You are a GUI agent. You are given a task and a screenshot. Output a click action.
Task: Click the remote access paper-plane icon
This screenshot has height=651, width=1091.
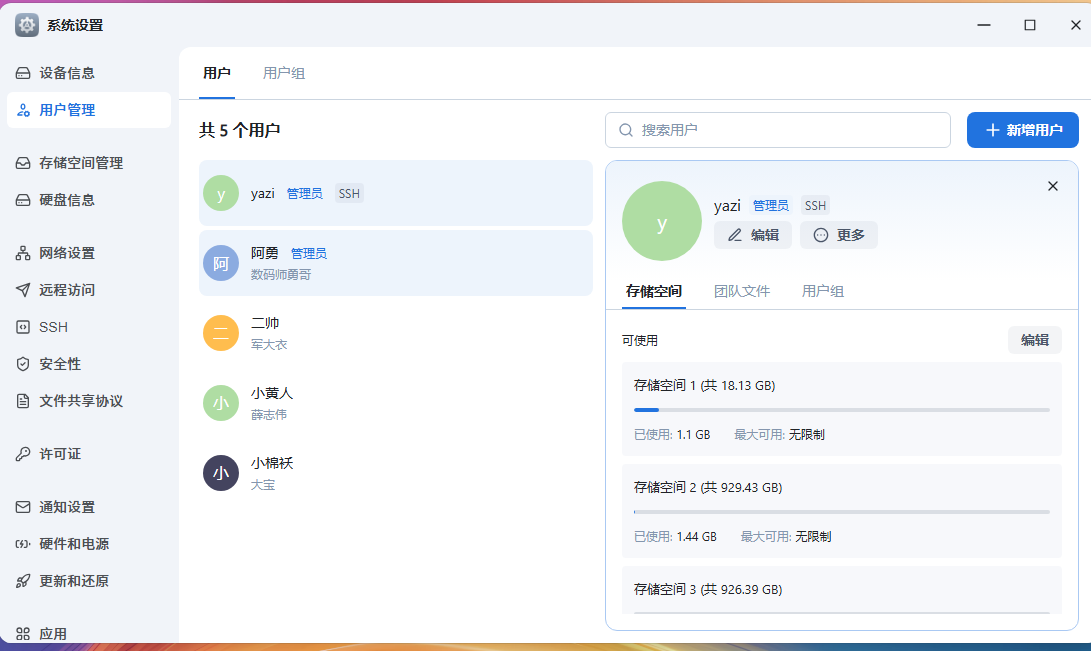point(23,290)
